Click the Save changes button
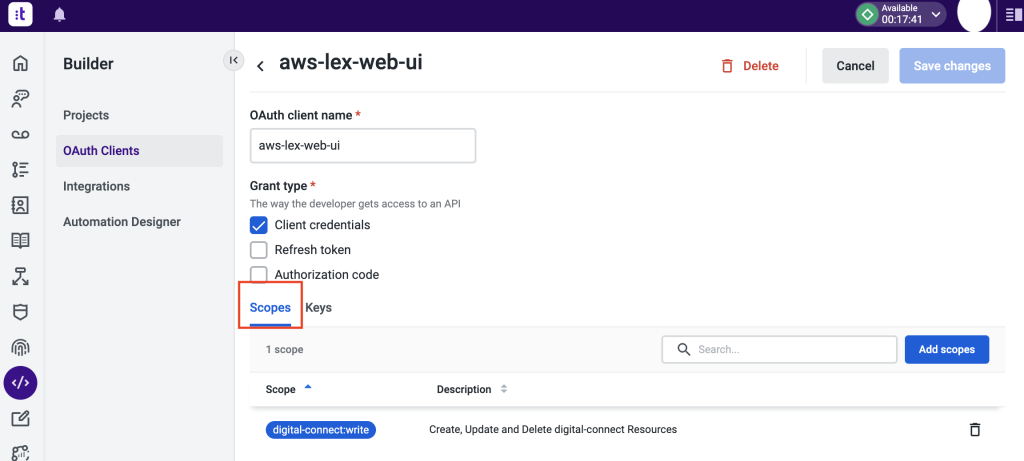This screenshot has height=461, width=1024. pos(952,66)
